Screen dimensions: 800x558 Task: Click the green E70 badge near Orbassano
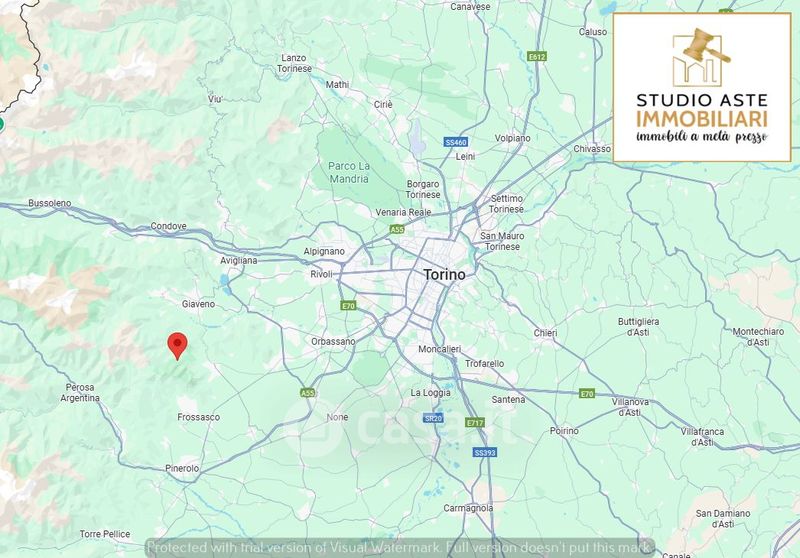tap(348, 306)
